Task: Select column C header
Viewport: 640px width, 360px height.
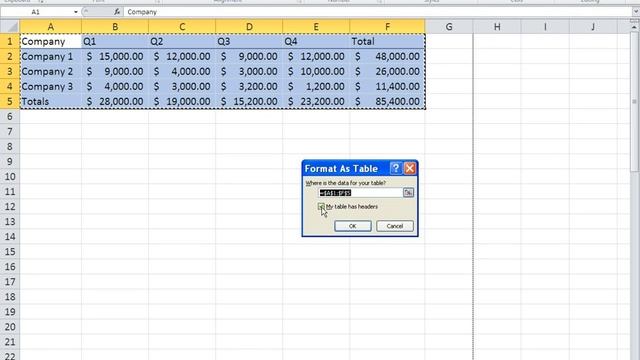Action: [182, 27]
